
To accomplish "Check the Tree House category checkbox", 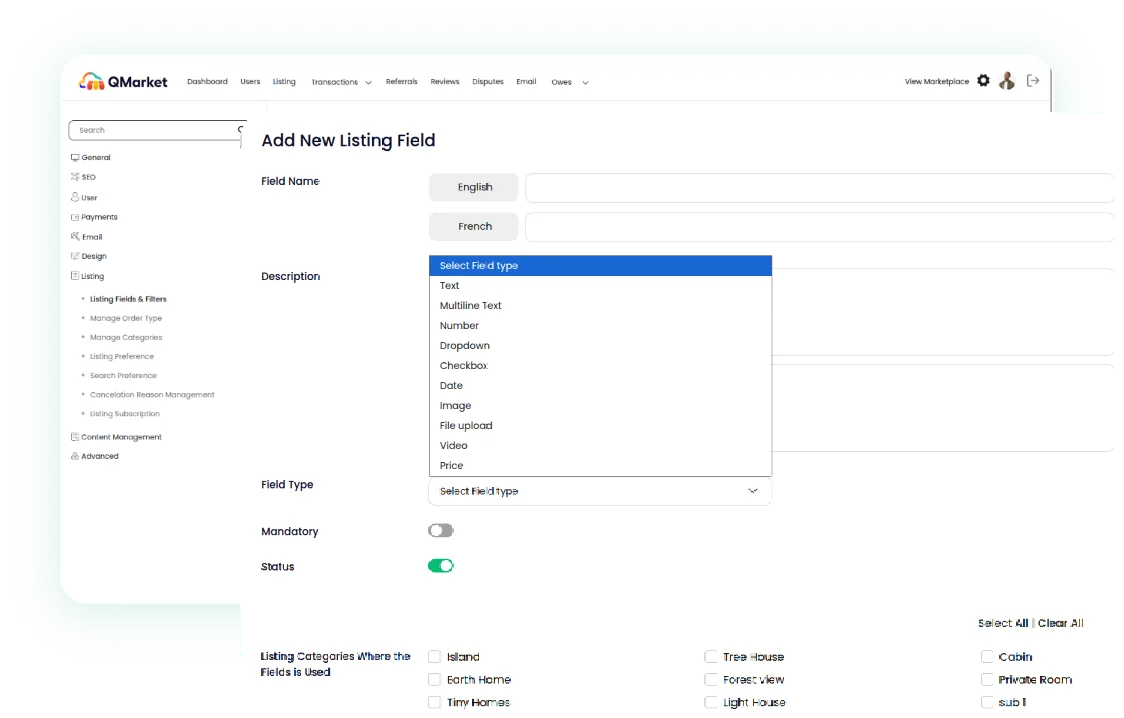I will pyautogui.click(x=710, y=656).
